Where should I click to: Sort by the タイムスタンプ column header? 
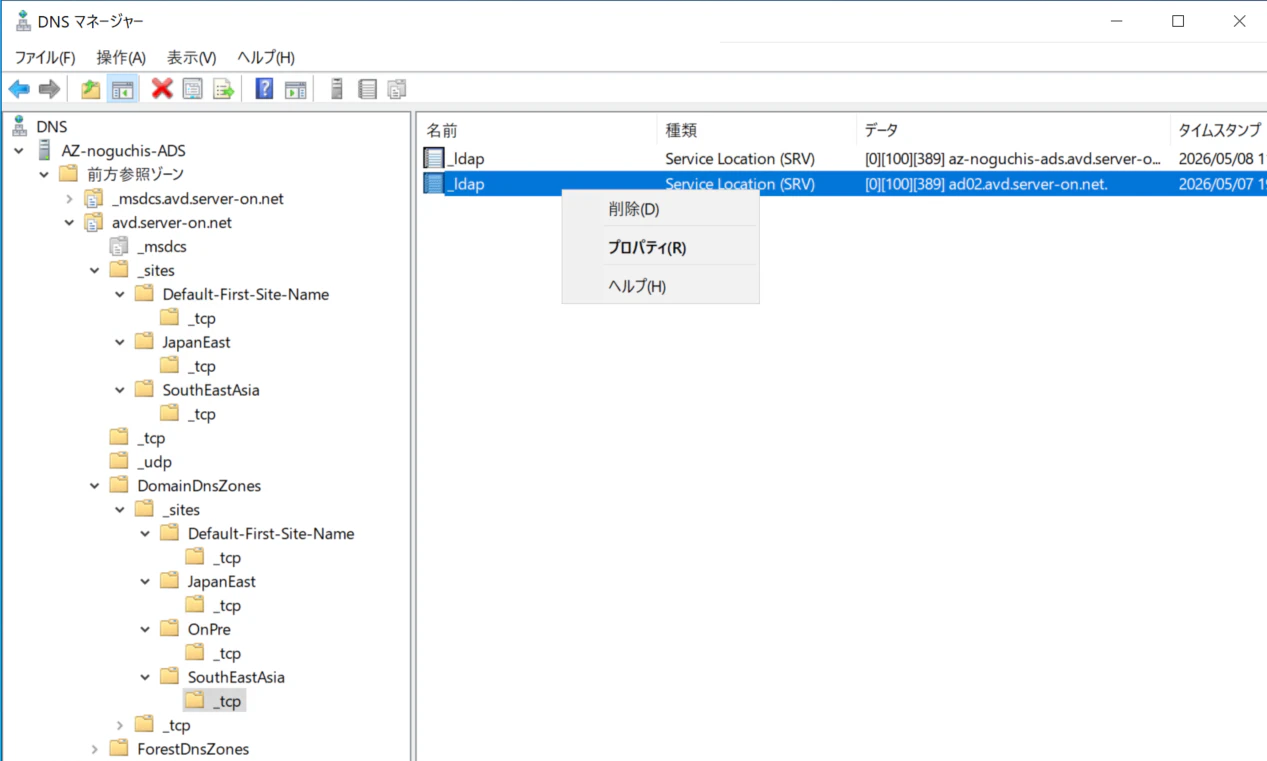pos(1218,130)
